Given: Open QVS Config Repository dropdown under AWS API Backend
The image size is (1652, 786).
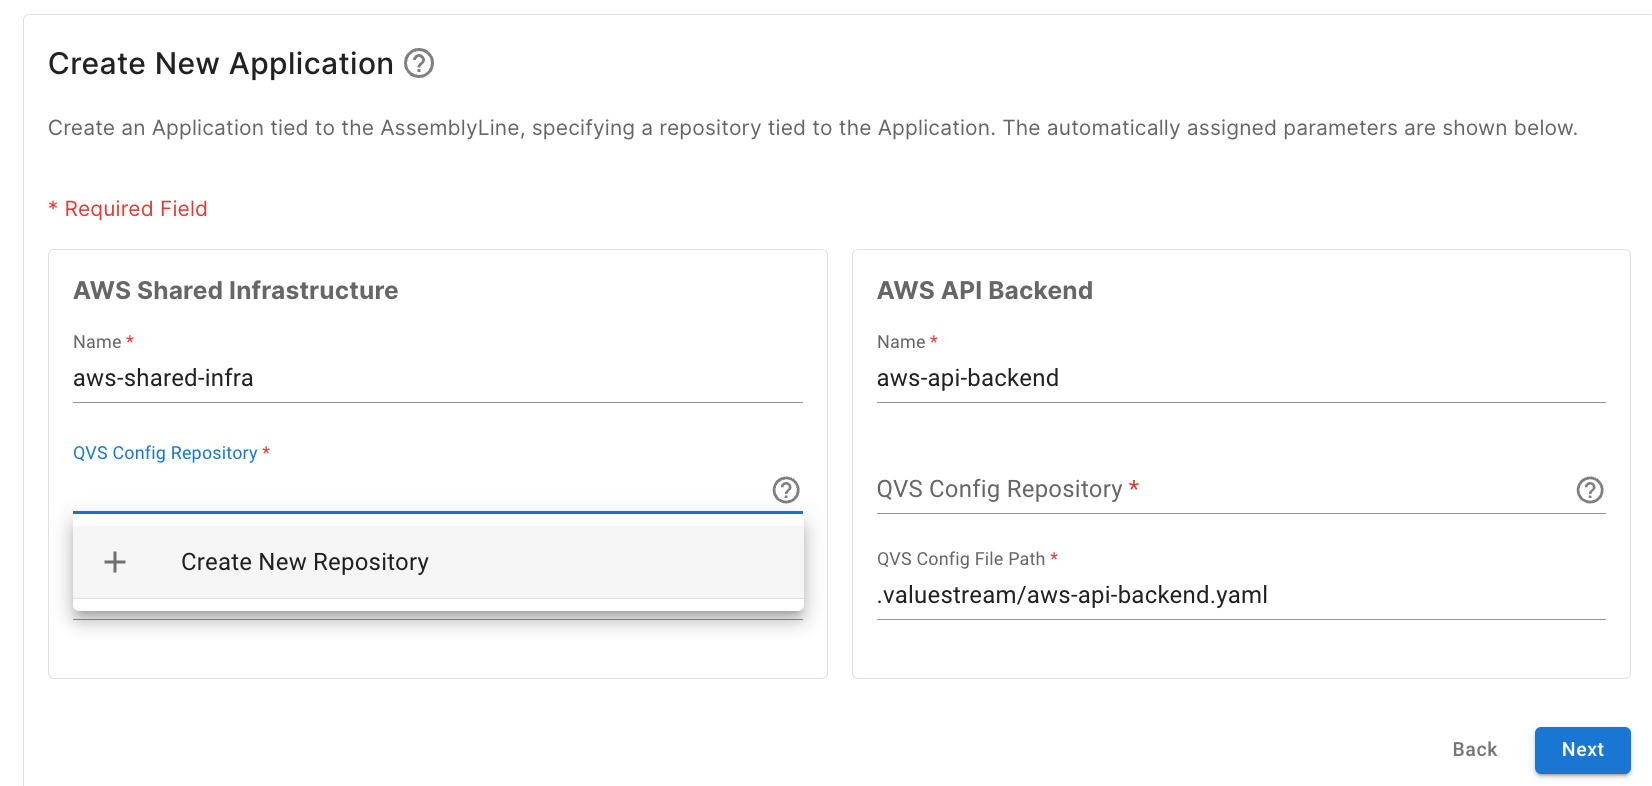Looking at the screenshot, I should pos(1220,489).
